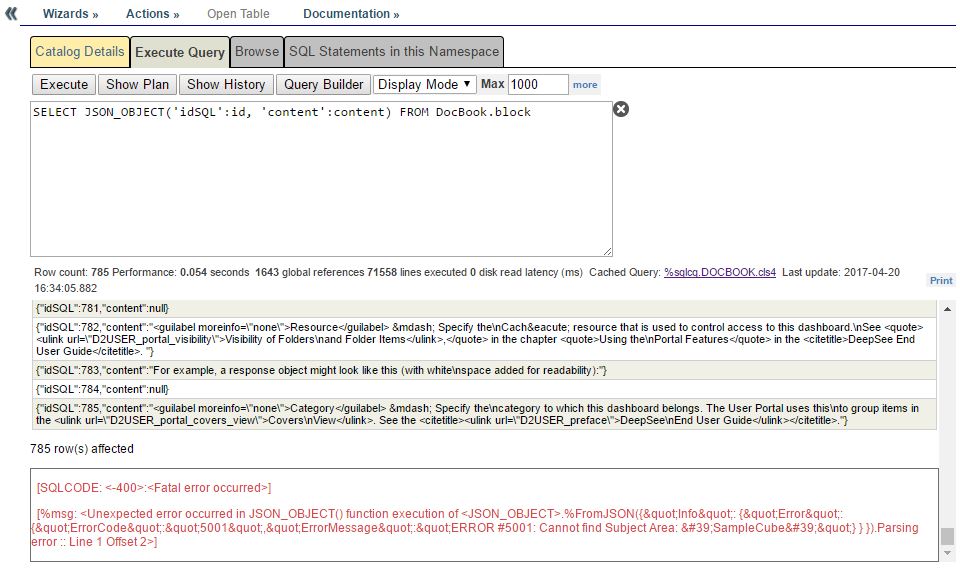Switch to the Browse tab
The height and width of the screenshot is (576, 960).
click(x=257, y=51)
